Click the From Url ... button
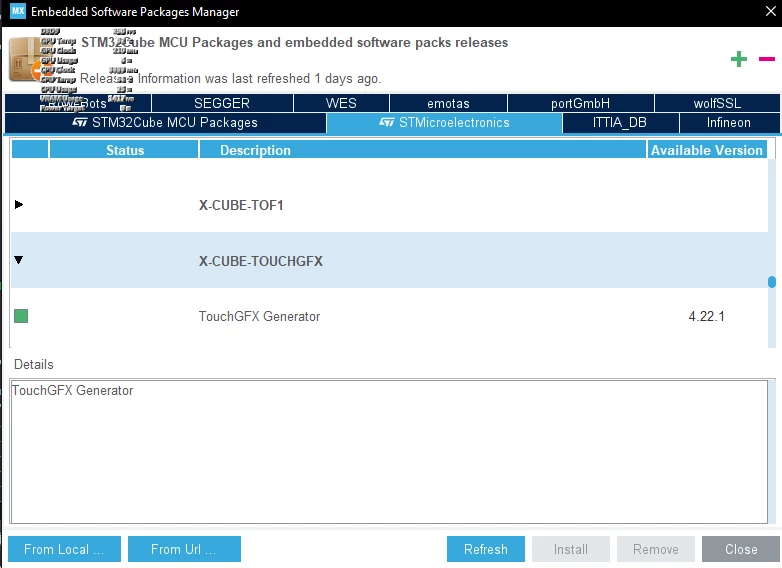 (x=184, y=549)
